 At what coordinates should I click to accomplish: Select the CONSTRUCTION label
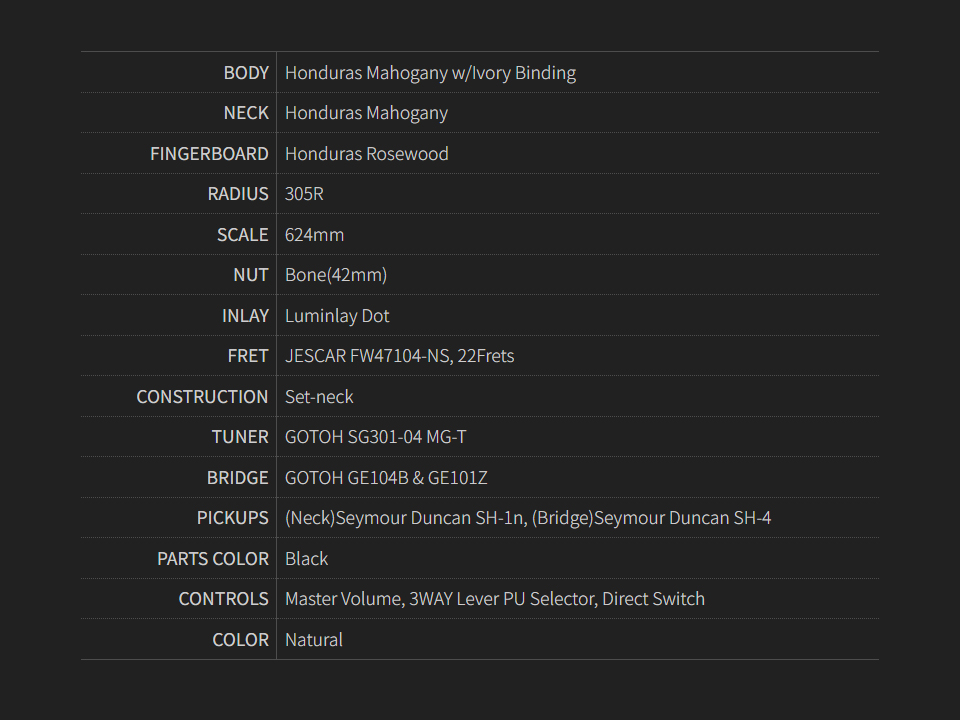202,397
